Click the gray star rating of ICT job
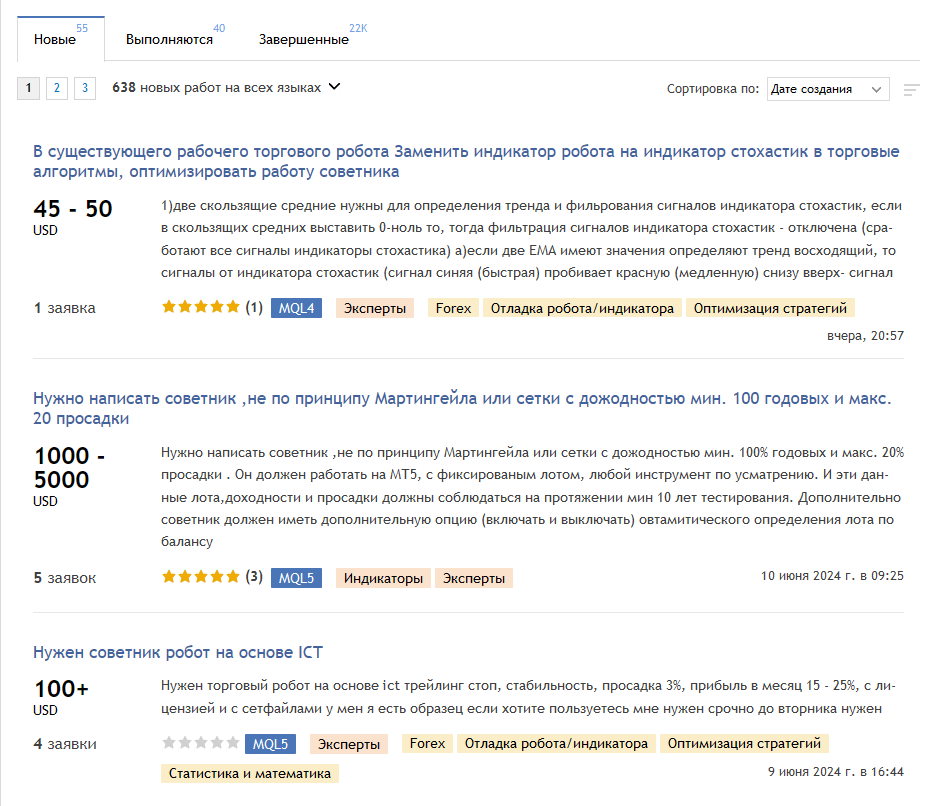The width and height of the screenshot is (950, 806). coord(201,744)
